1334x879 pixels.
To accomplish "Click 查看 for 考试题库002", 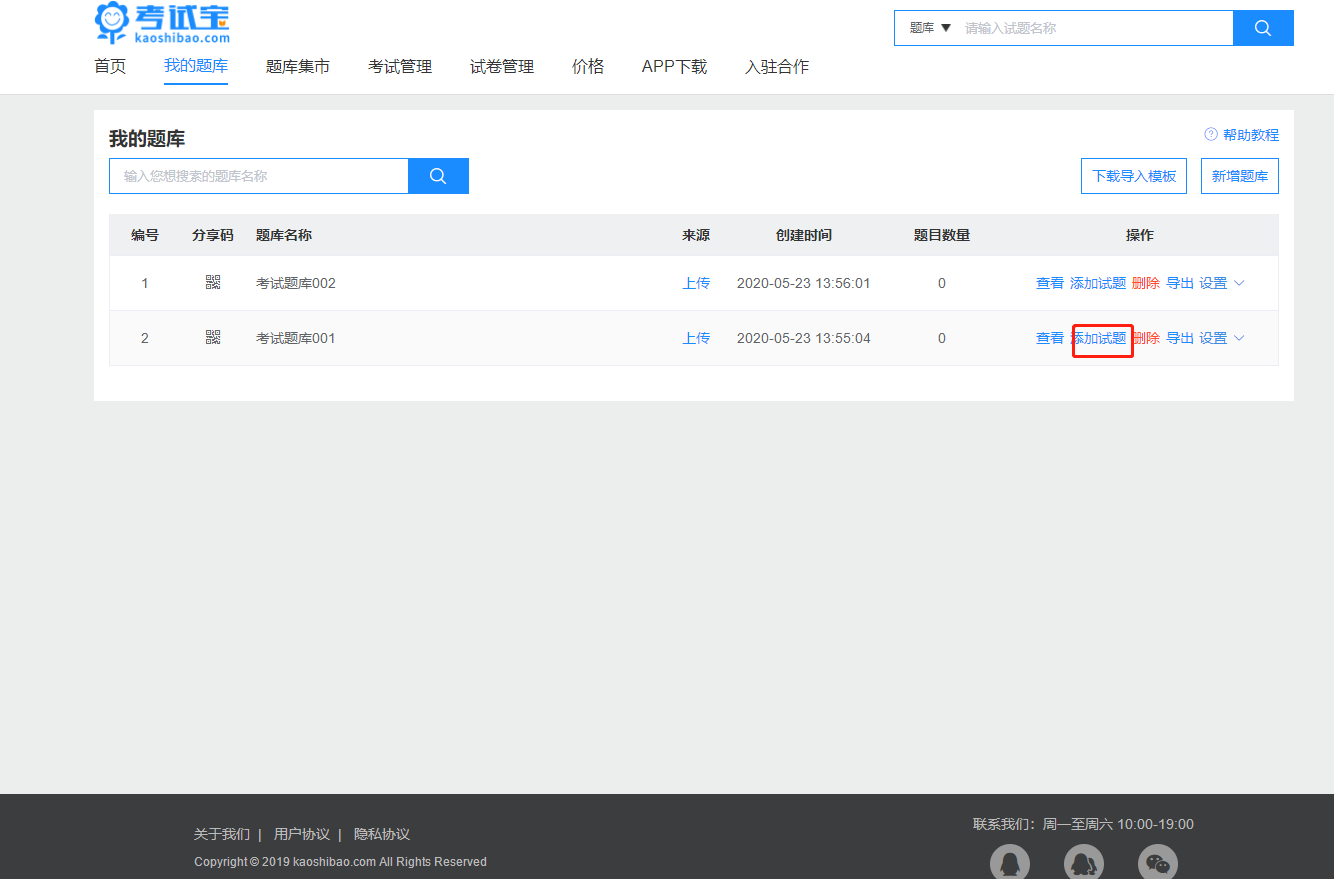I will tap(1050, 283).
